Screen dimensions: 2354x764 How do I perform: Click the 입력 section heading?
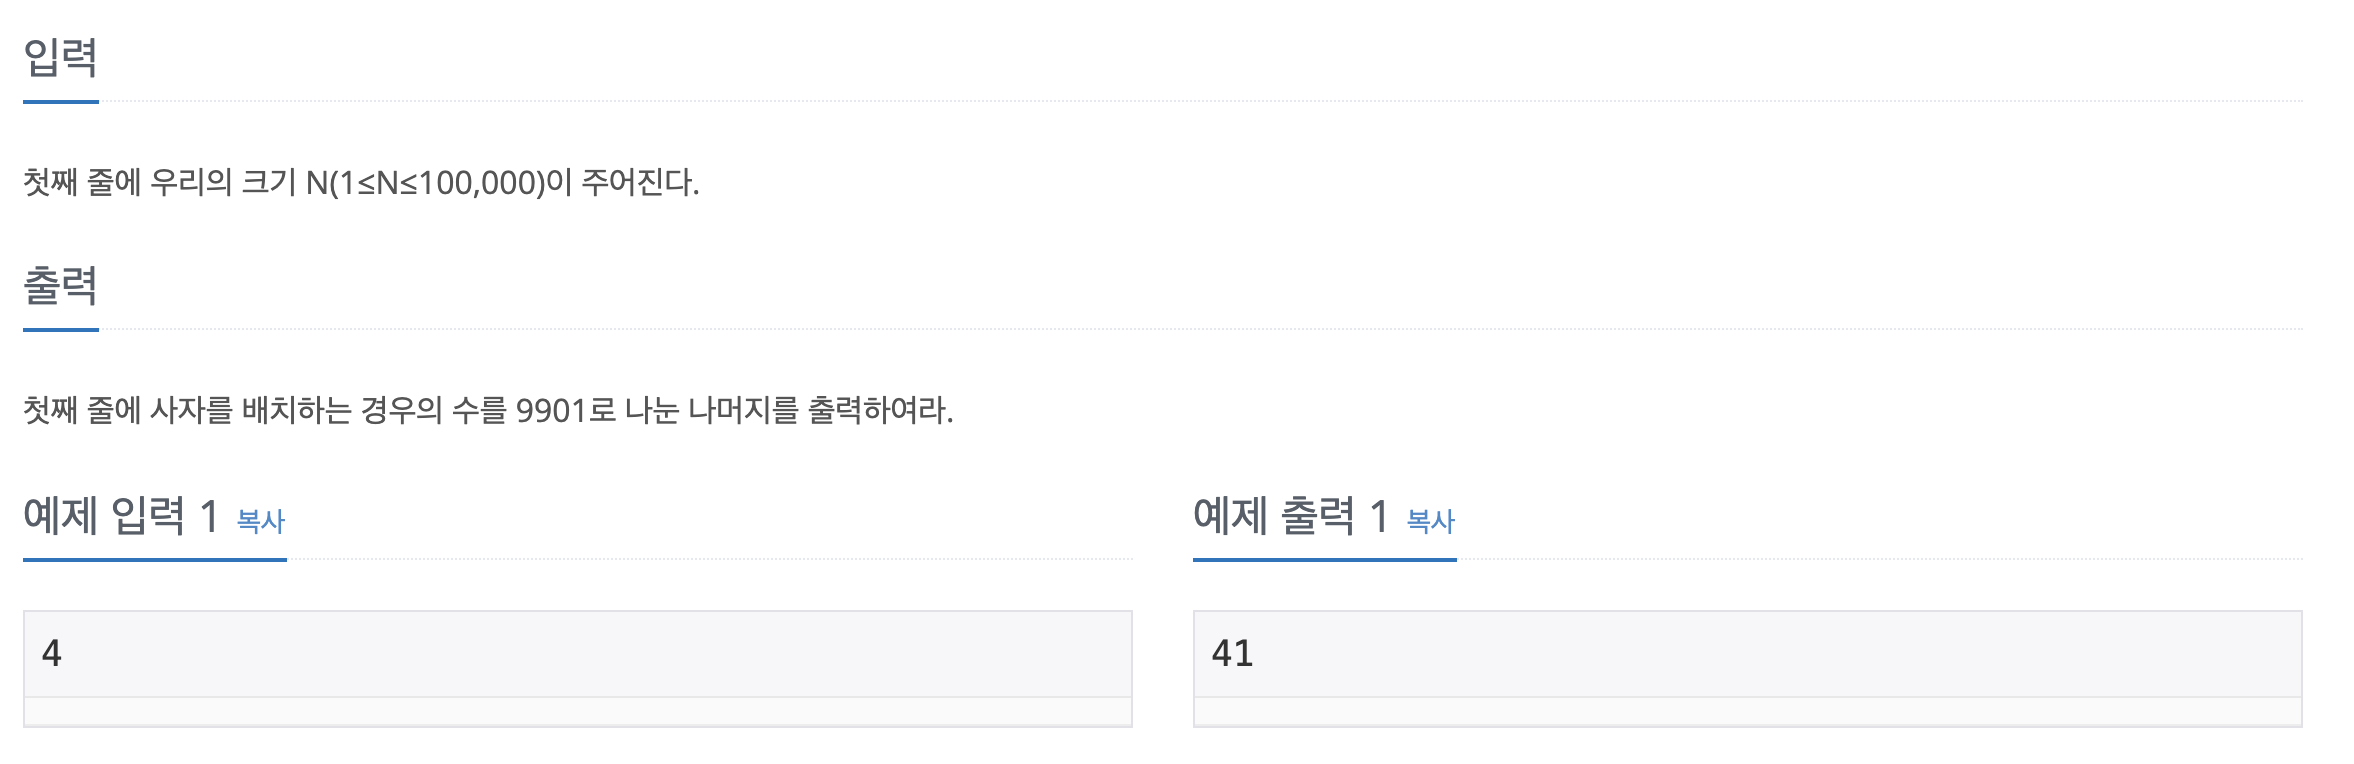pyautogui.click(x=60, y=57)
